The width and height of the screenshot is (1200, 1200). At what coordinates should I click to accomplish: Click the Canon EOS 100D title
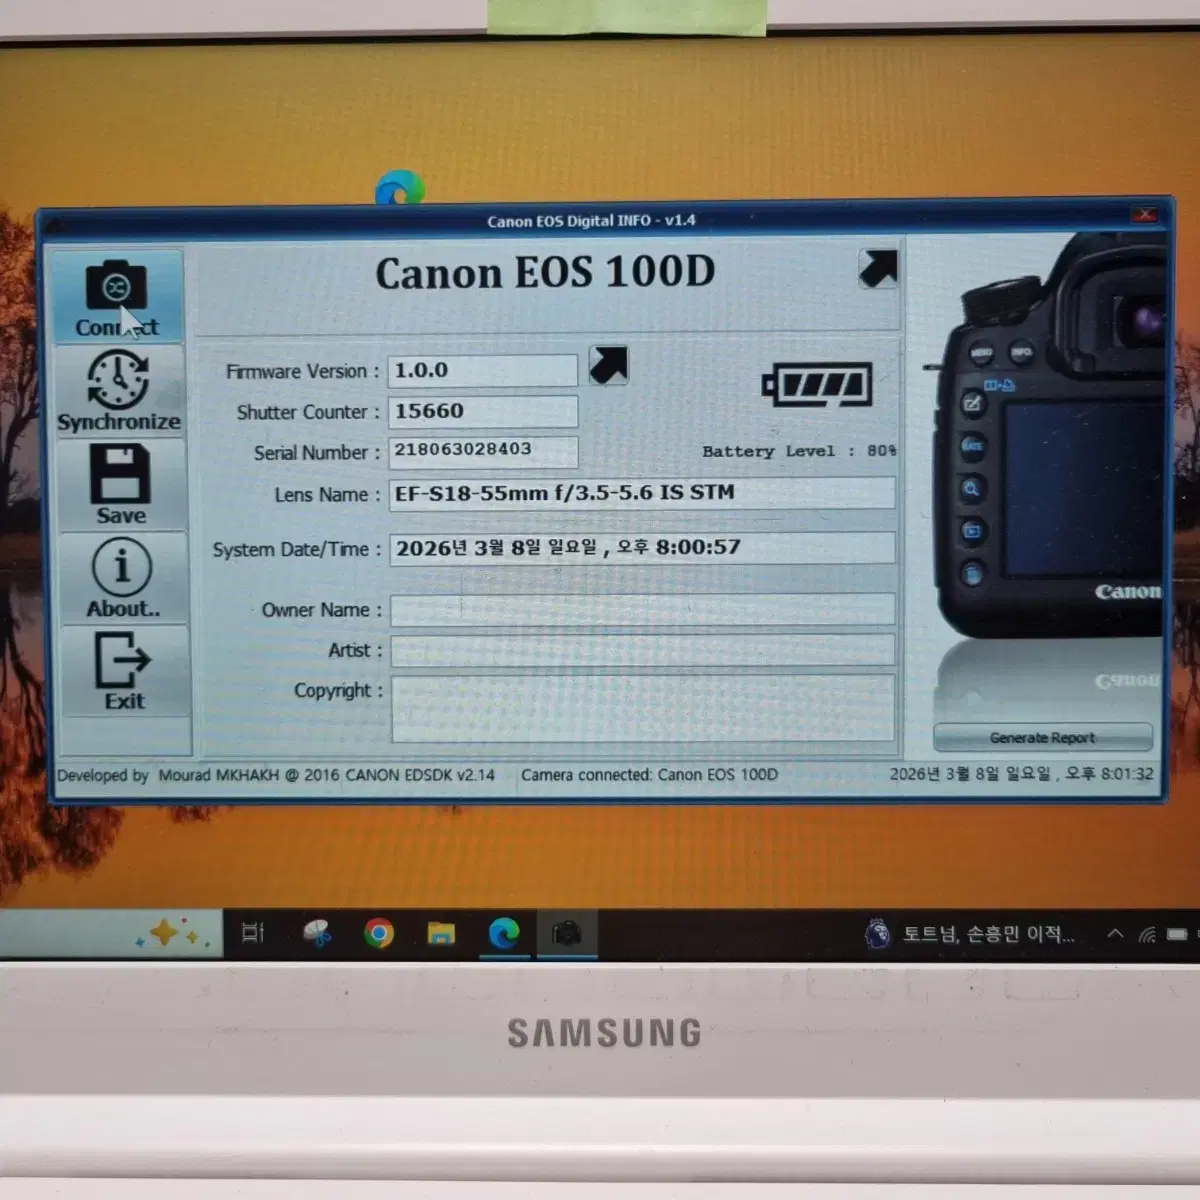point(545,273)
